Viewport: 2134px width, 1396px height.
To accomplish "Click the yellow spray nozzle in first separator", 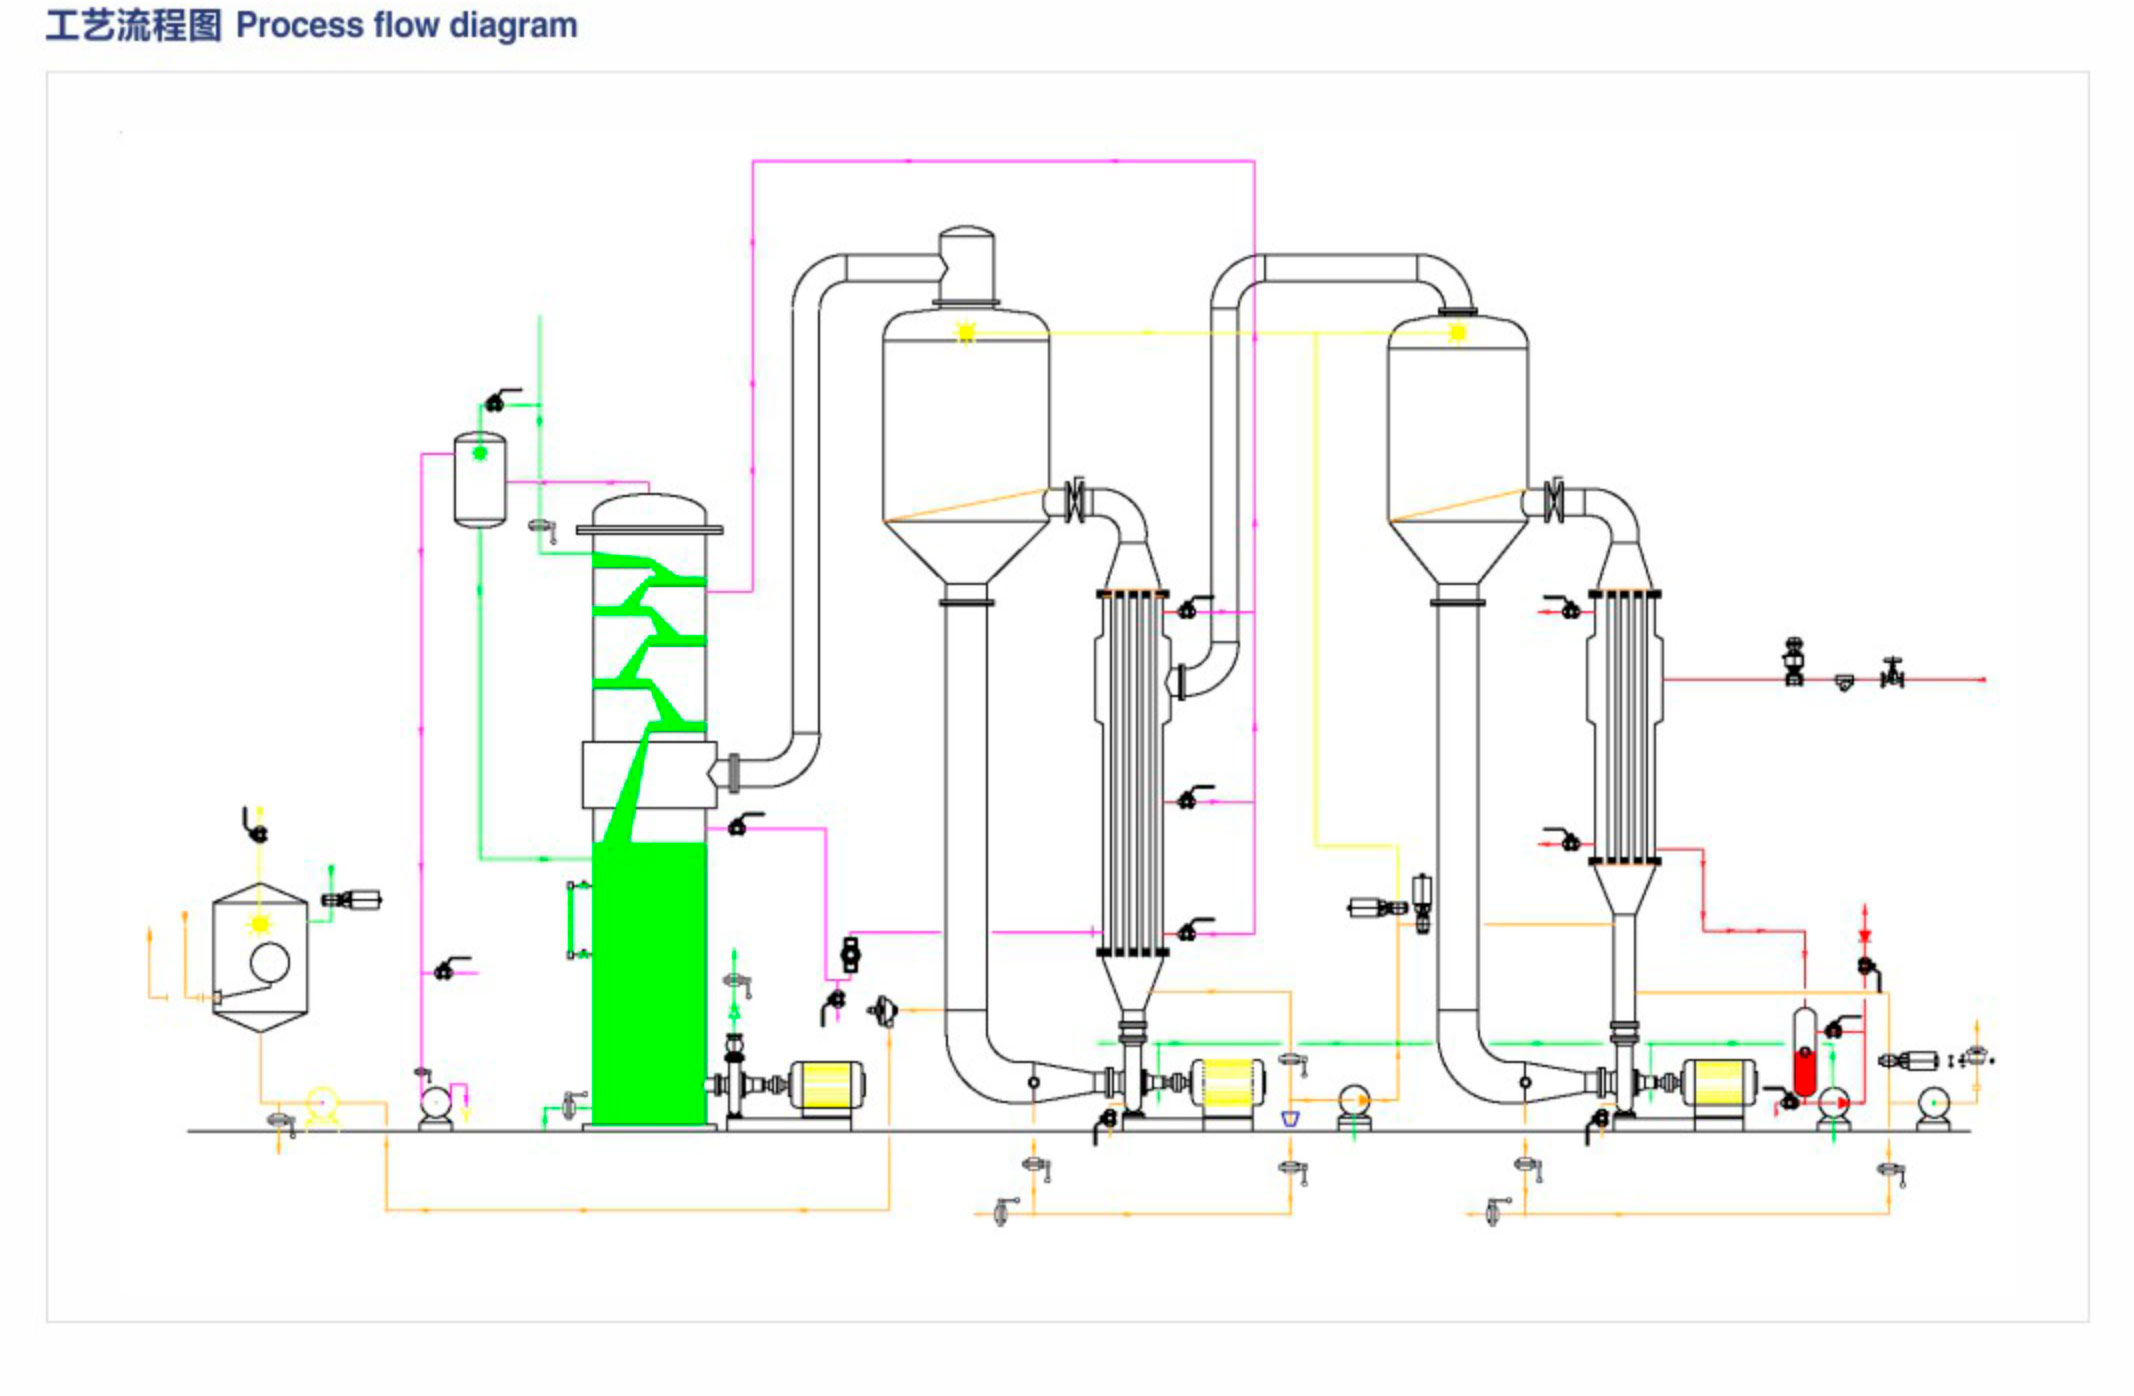I will point(966,332).
